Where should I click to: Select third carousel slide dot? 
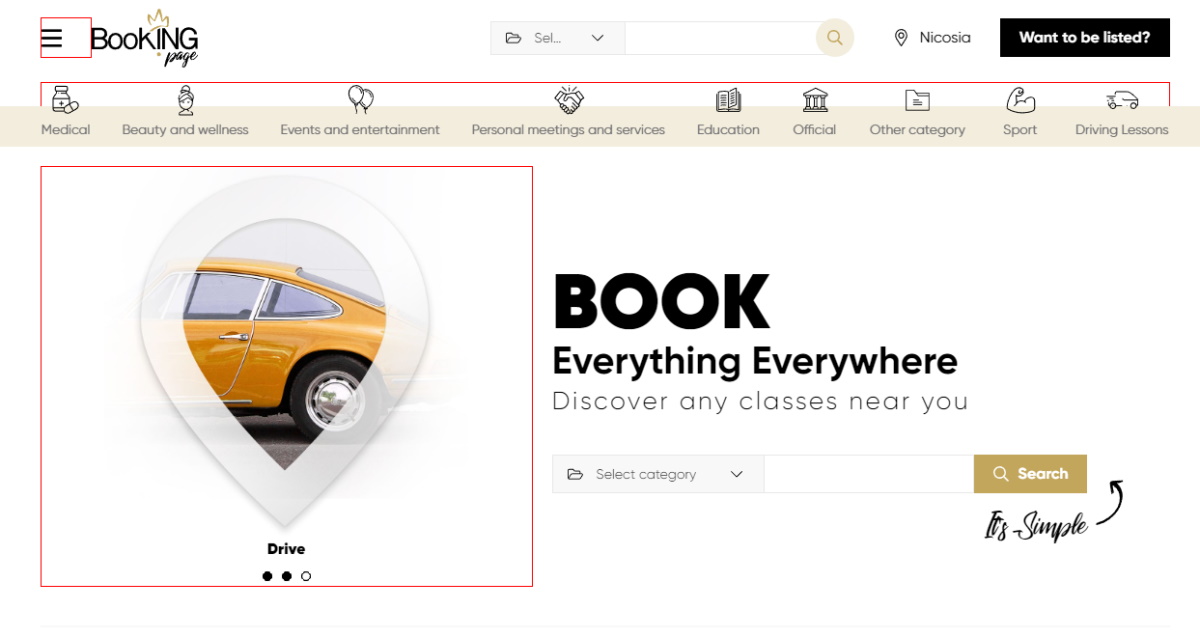click(x=306, y=576)
